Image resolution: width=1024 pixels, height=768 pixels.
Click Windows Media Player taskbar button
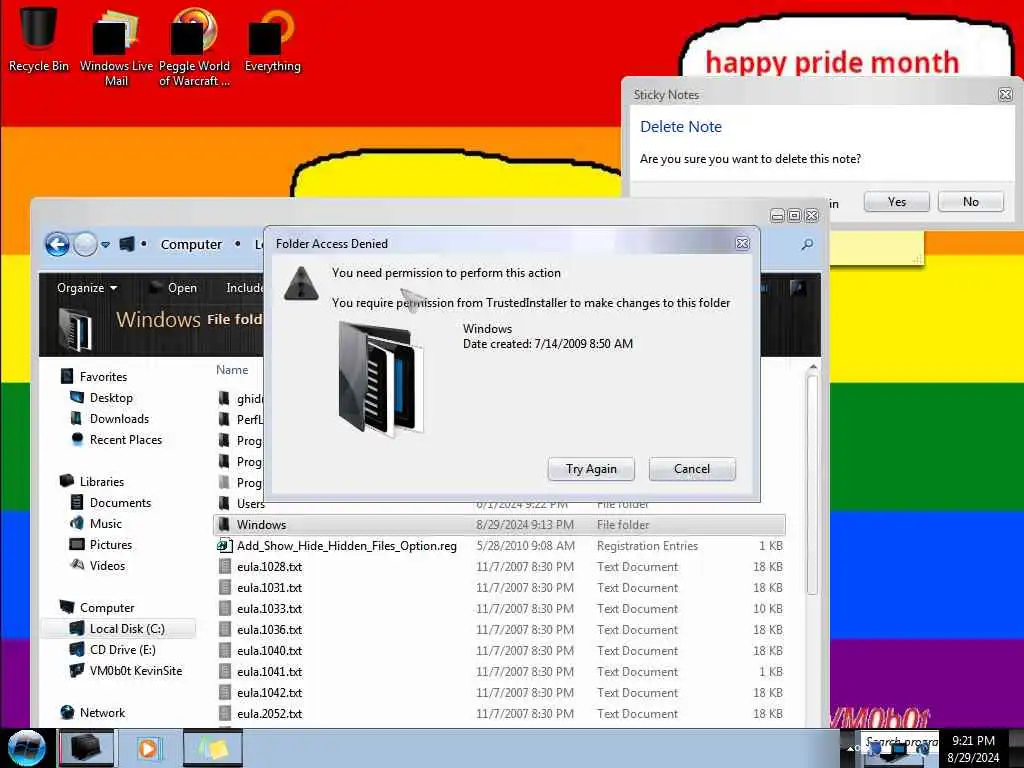[x=148, y=748]
